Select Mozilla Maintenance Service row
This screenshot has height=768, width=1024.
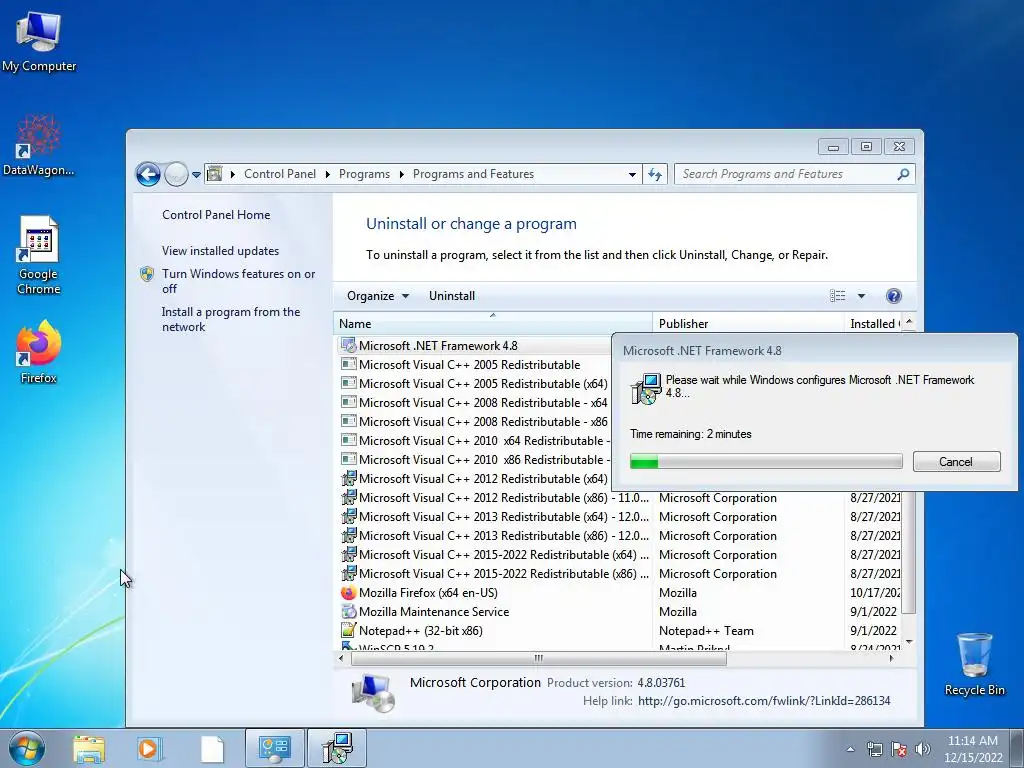pyautogui.click(x=618, y=612)
